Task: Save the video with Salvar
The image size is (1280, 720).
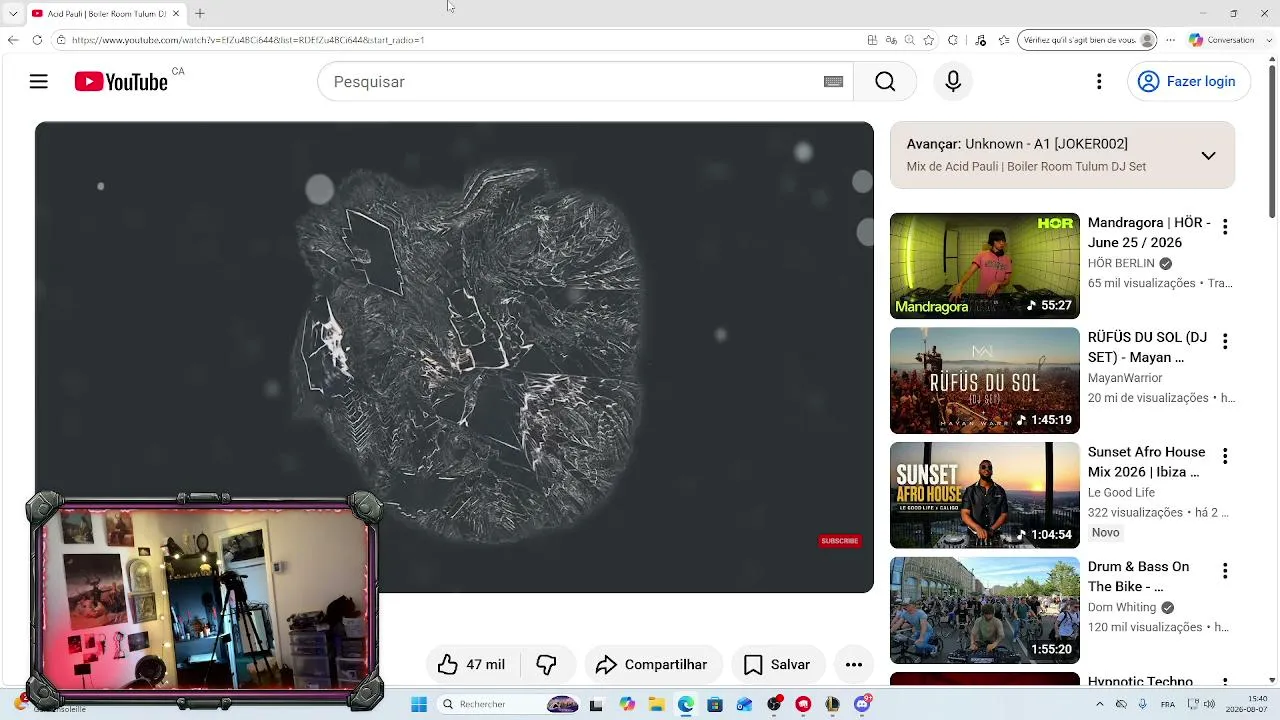Action: [777, 665]
